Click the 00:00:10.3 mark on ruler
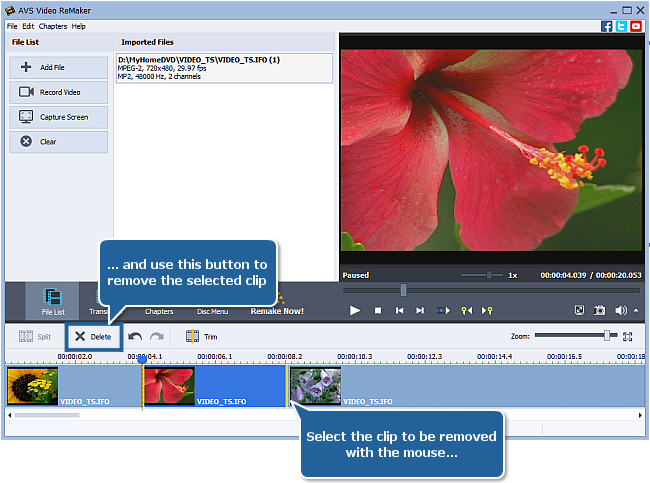Viewport: 650px width, 483px height. (354, 357)
